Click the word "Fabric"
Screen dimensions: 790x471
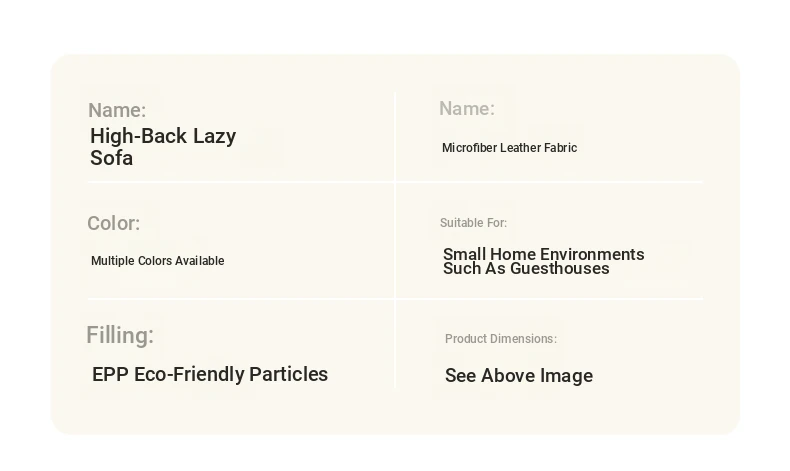(560, 148)
